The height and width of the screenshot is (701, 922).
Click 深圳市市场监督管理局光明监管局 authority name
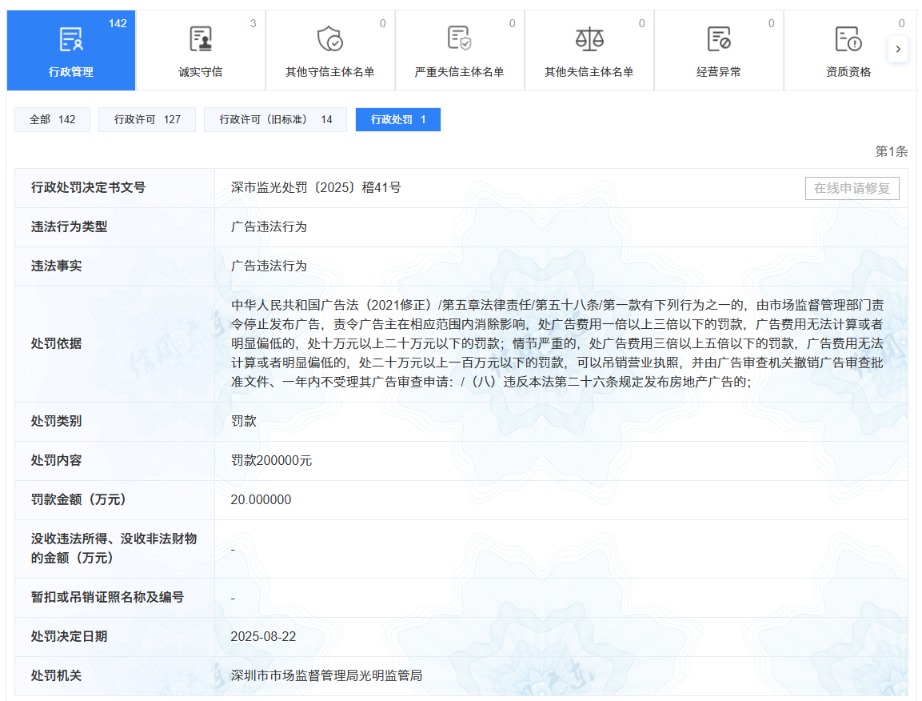click(326, 676)
